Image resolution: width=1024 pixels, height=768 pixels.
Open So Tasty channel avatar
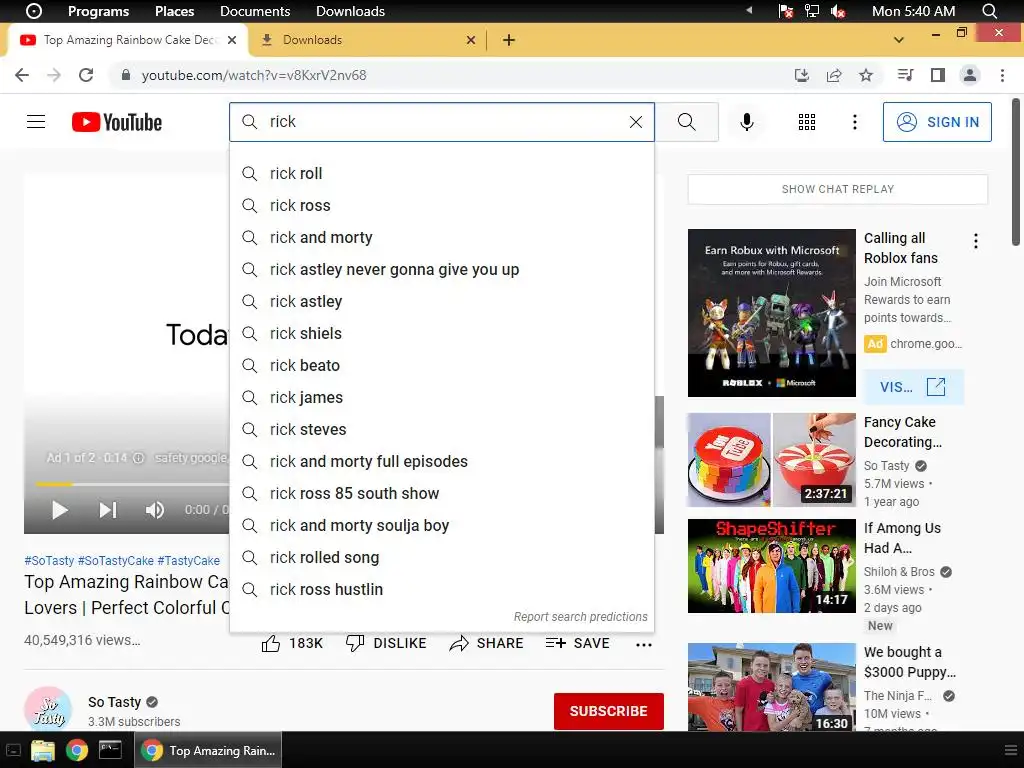[48, 709]
